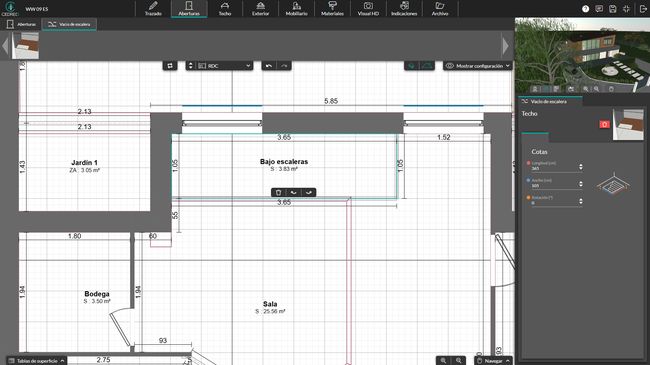Select the Aberturas door menu
650x365 pixels.
click(189, 9)
